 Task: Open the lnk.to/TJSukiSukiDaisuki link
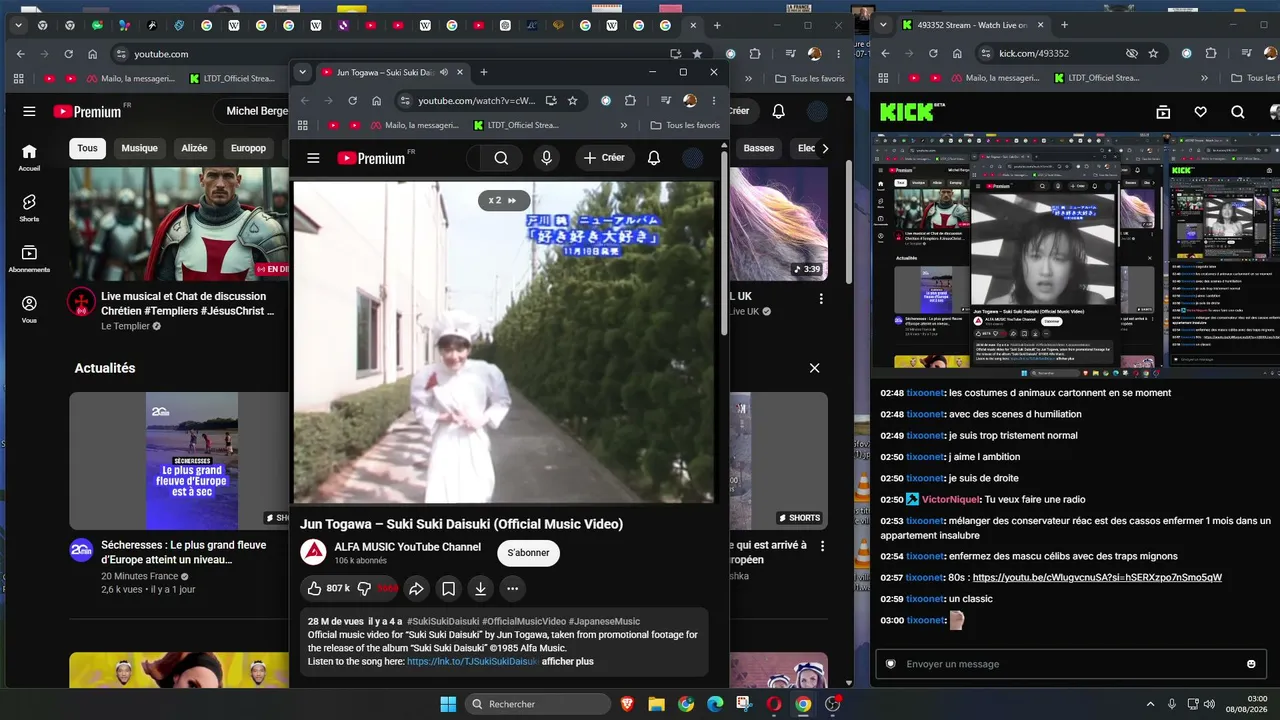472,662
